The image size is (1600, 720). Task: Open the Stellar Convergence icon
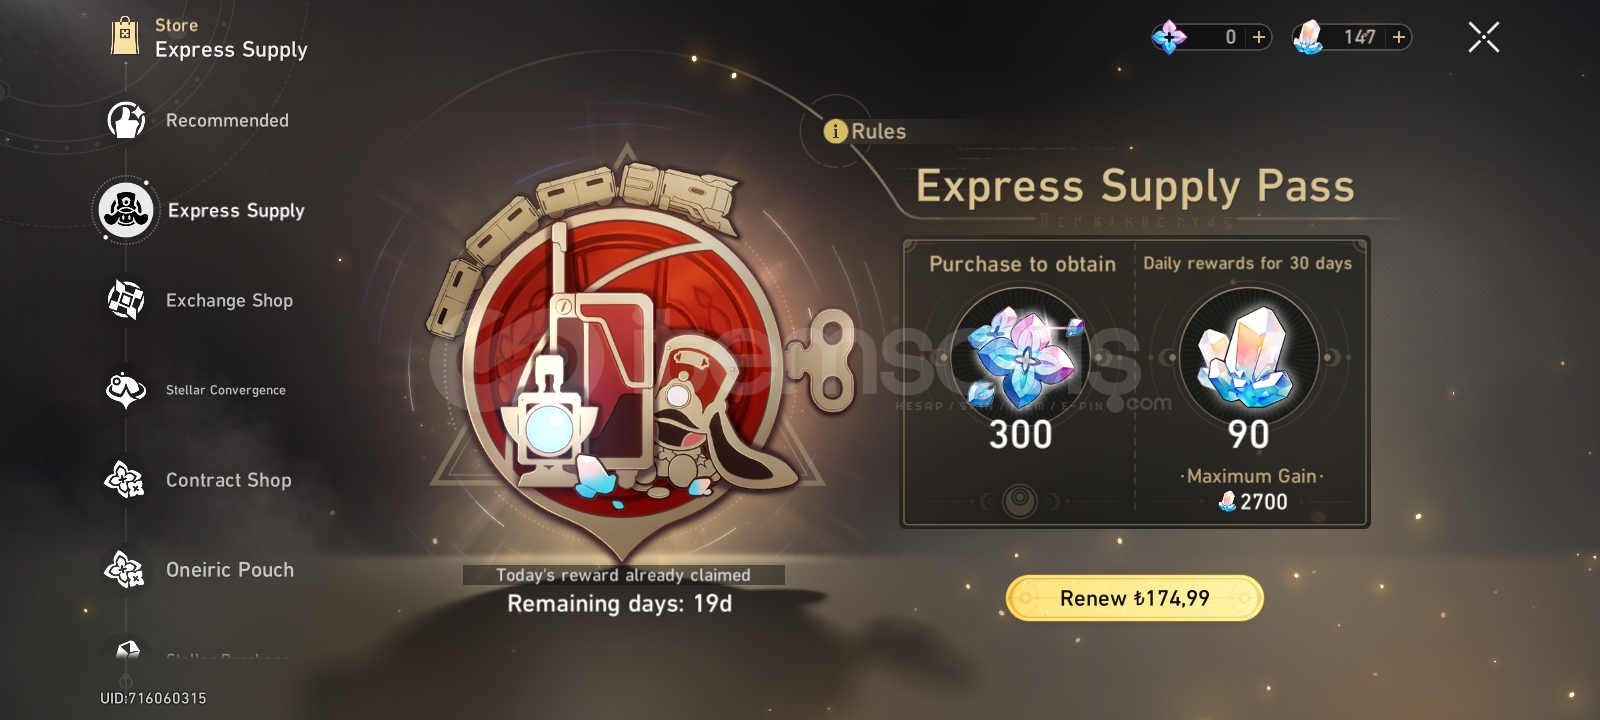pos(126,390)
